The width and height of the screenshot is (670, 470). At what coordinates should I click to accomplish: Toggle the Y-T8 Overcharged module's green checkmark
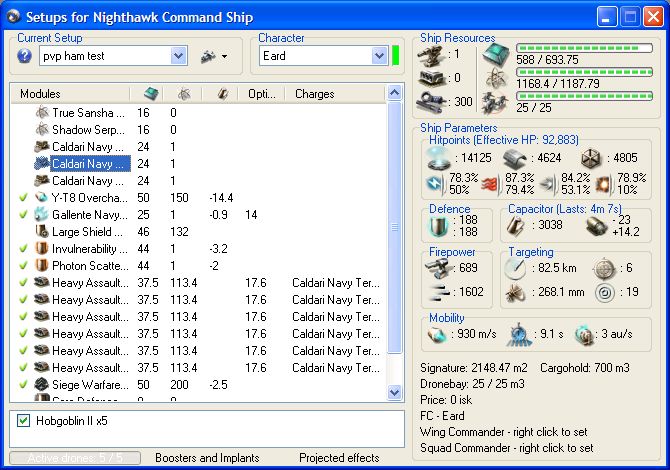[23, 198]
